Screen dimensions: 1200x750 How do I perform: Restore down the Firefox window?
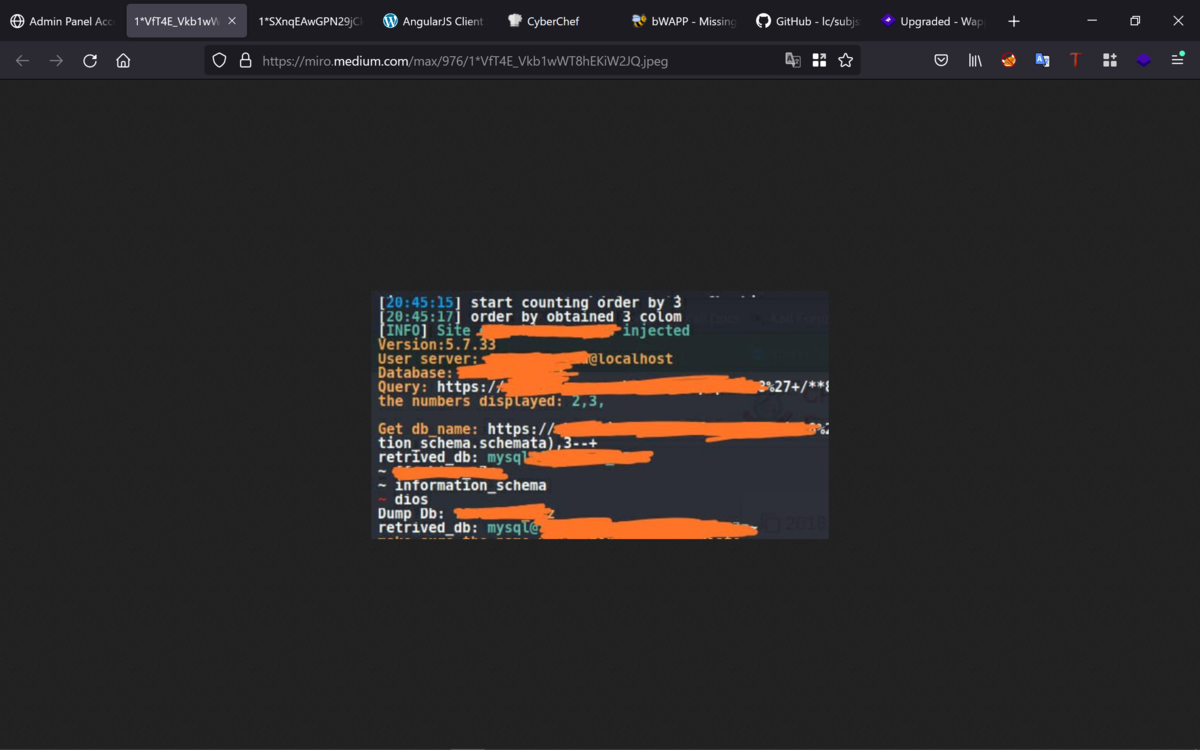[1135, 21]
